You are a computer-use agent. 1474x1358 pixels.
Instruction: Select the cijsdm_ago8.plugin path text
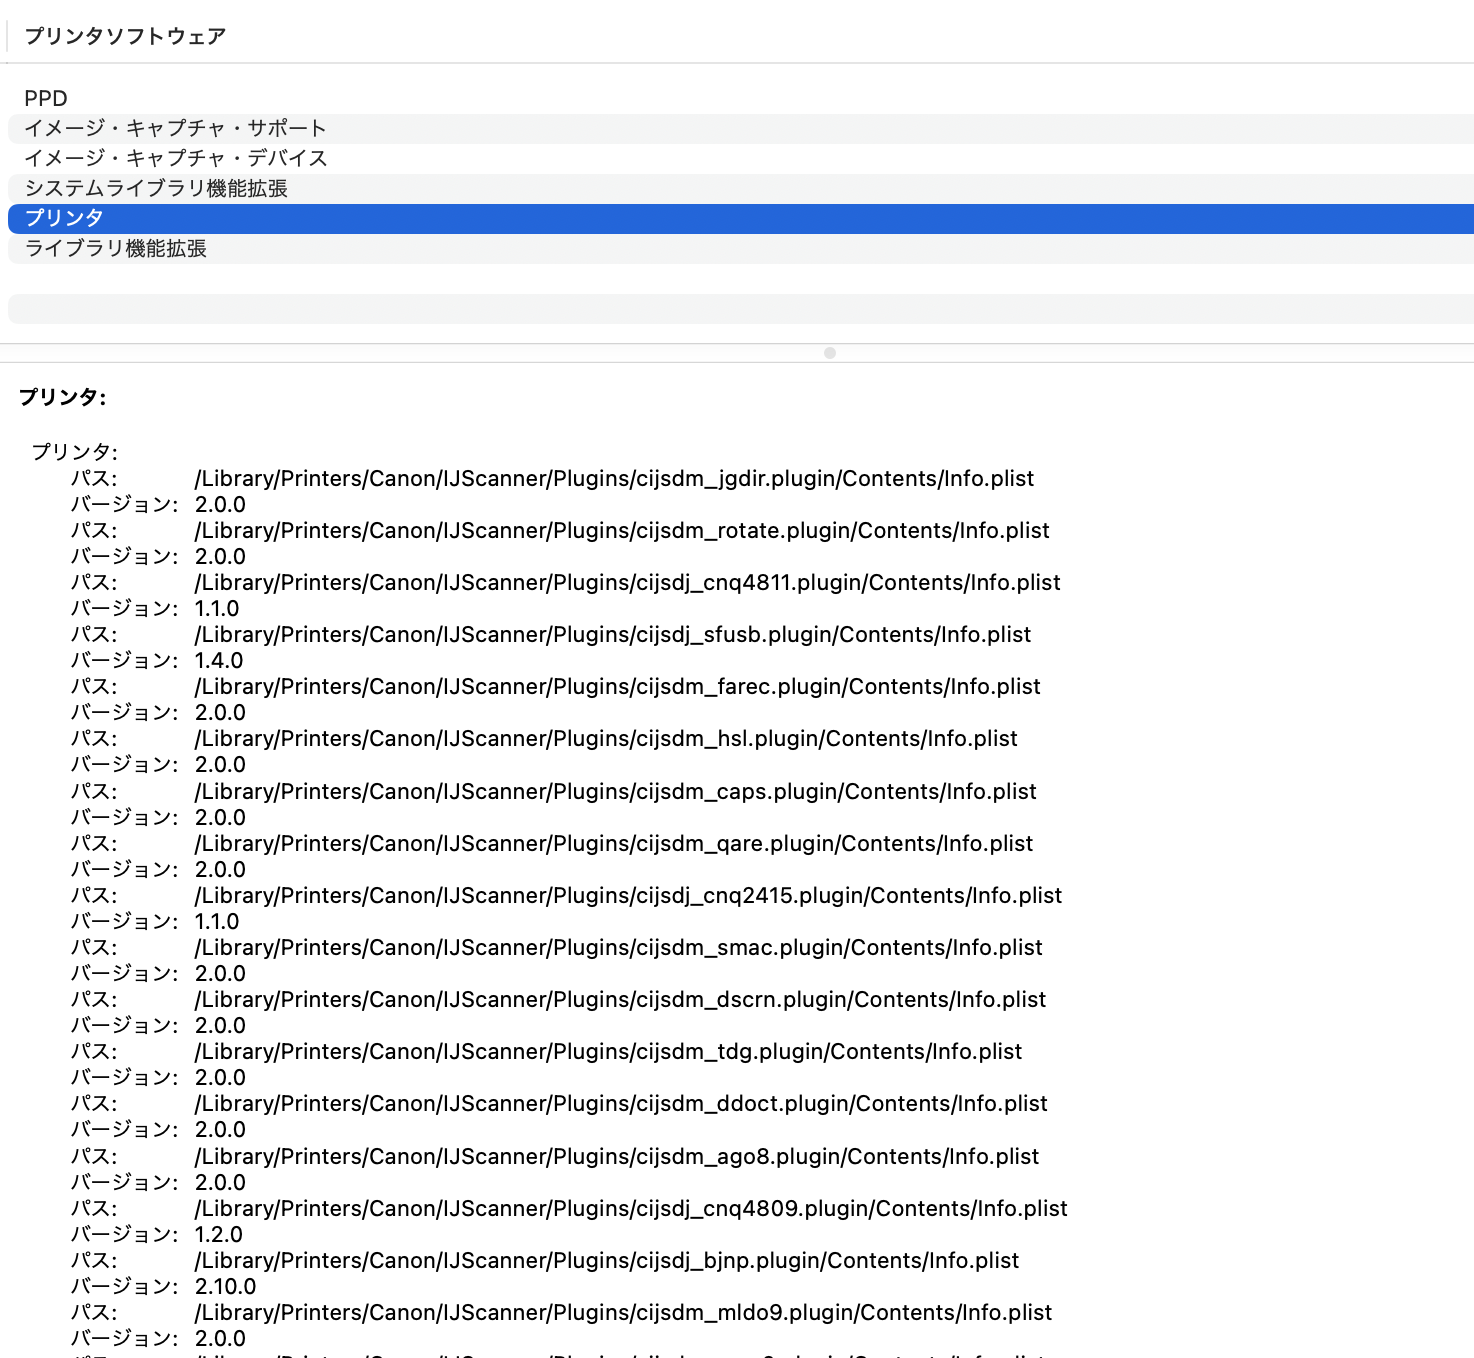click(617, 1156)
